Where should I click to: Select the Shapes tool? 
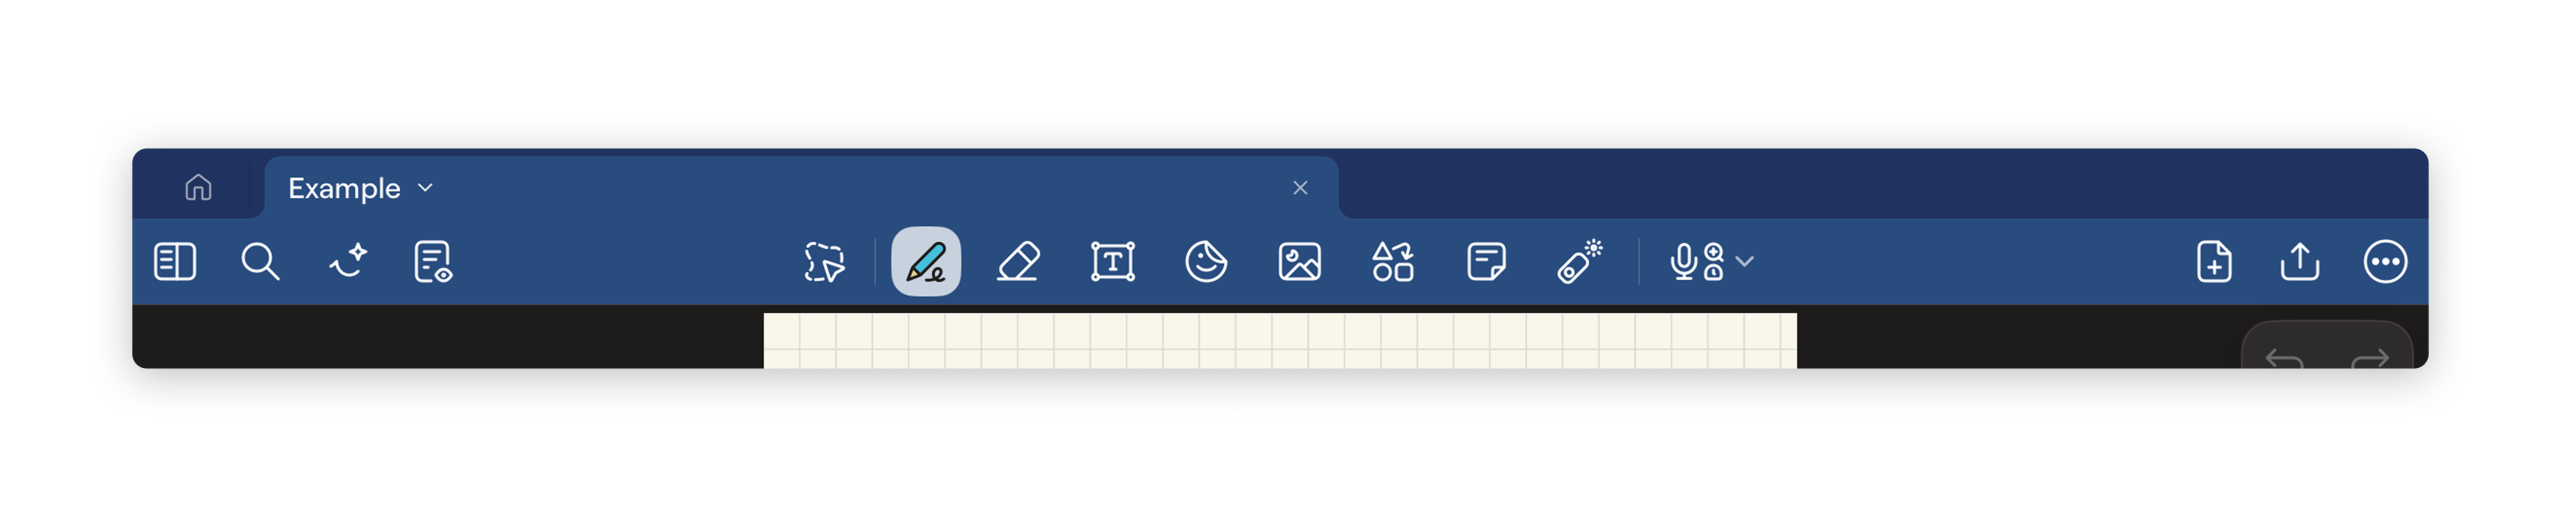point(1392,261)
